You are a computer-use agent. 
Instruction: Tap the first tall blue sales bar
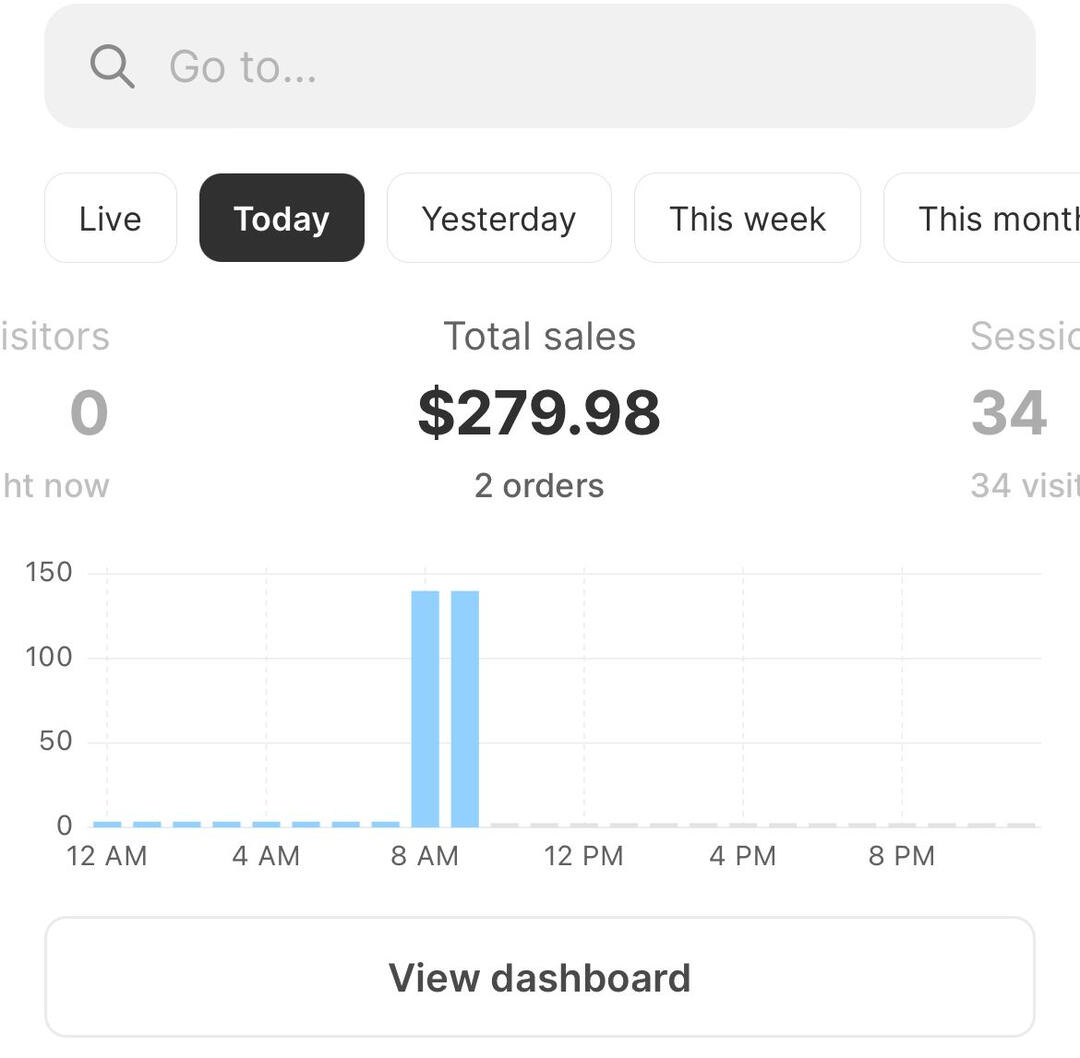(x=425, y=708)
